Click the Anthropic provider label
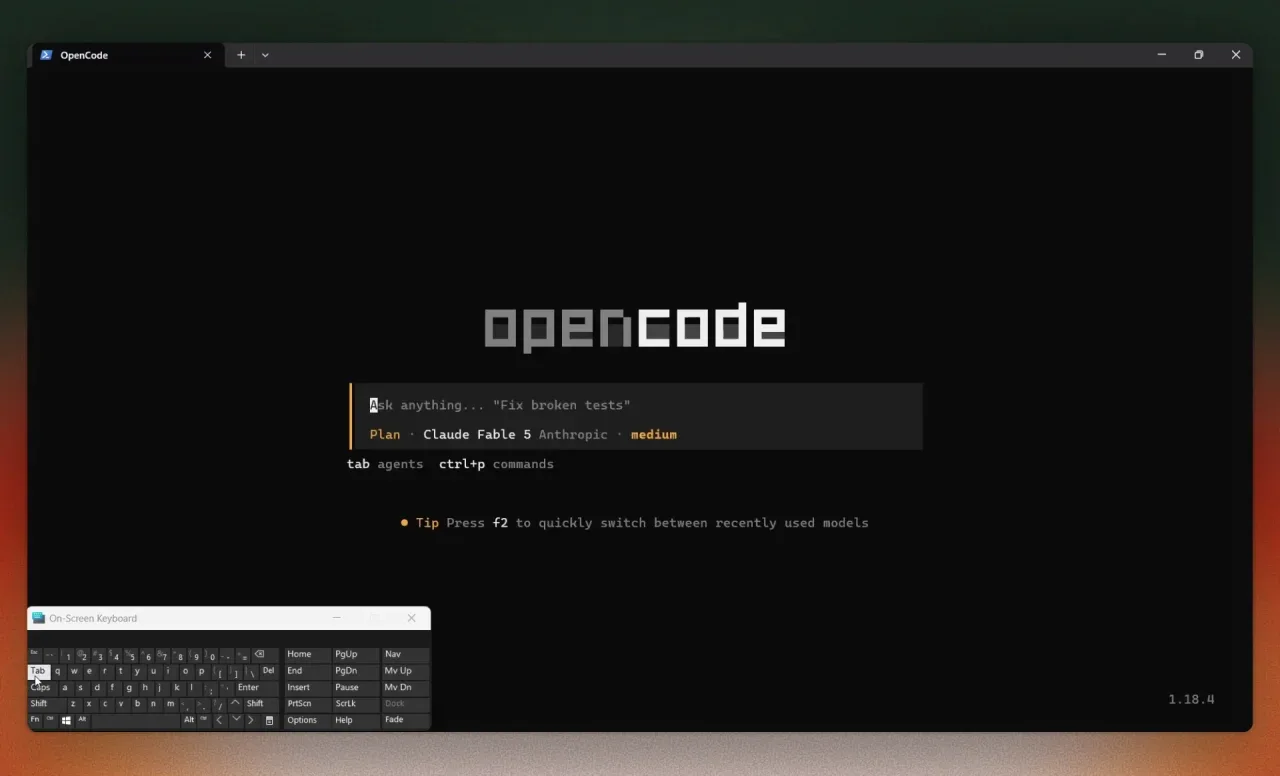 tap(573, 434)
